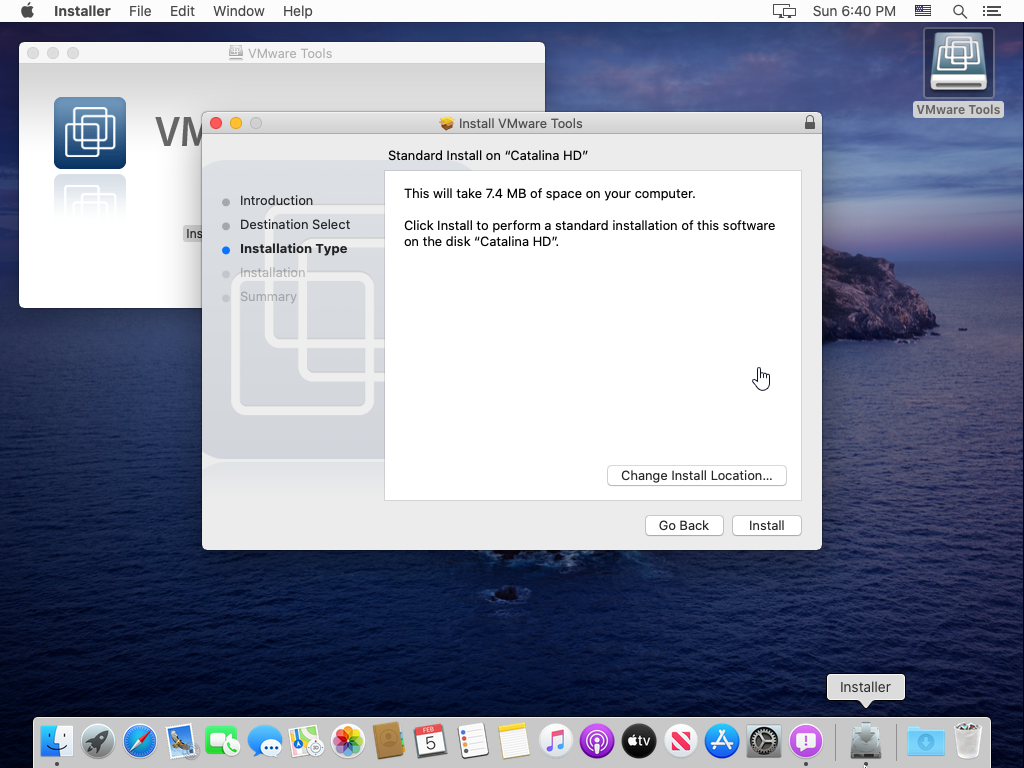Click the Spotlight search icon

click(x=959, y=11)
